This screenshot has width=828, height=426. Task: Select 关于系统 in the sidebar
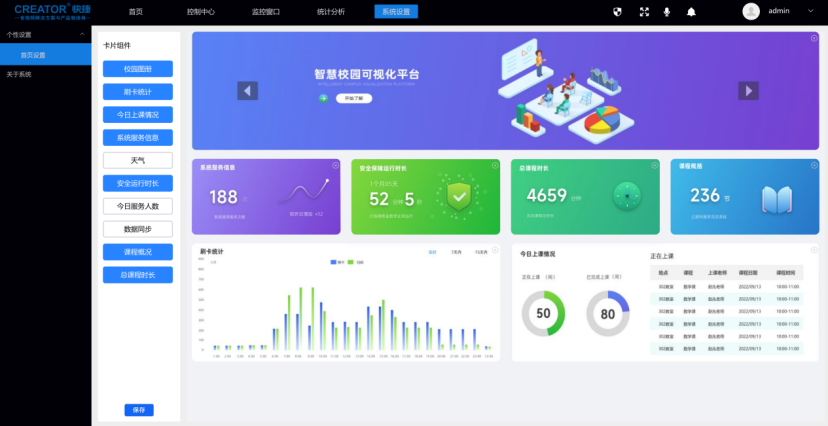pyautogui.click(x=19, y=75)
